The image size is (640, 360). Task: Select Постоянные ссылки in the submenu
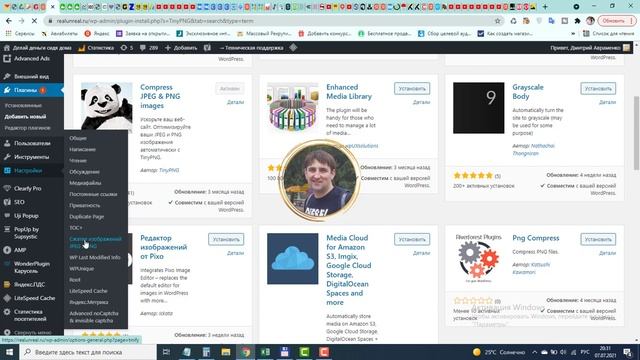pos(93,194)
